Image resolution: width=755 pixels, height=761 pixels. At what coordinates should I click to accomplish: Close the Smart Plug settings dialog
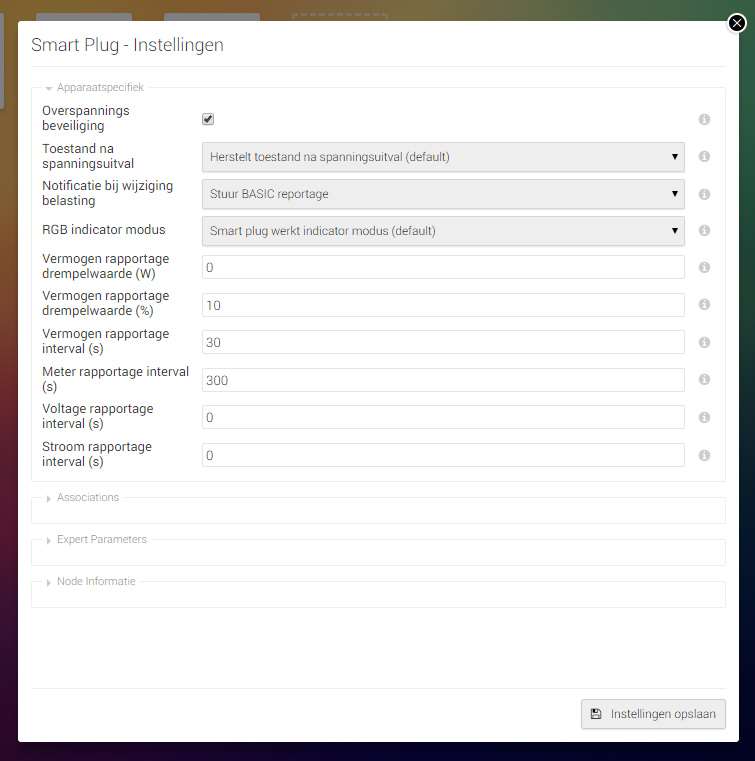pos(737,22)
